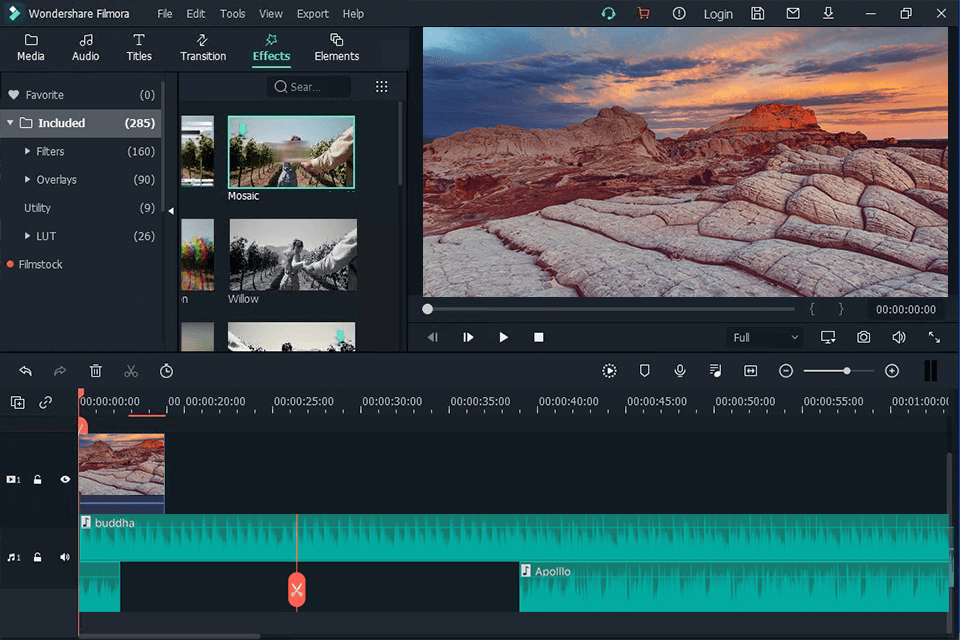960x640 pixels.
Task: Adjust preview volume speaker icon
Action: tap(899, 337)
